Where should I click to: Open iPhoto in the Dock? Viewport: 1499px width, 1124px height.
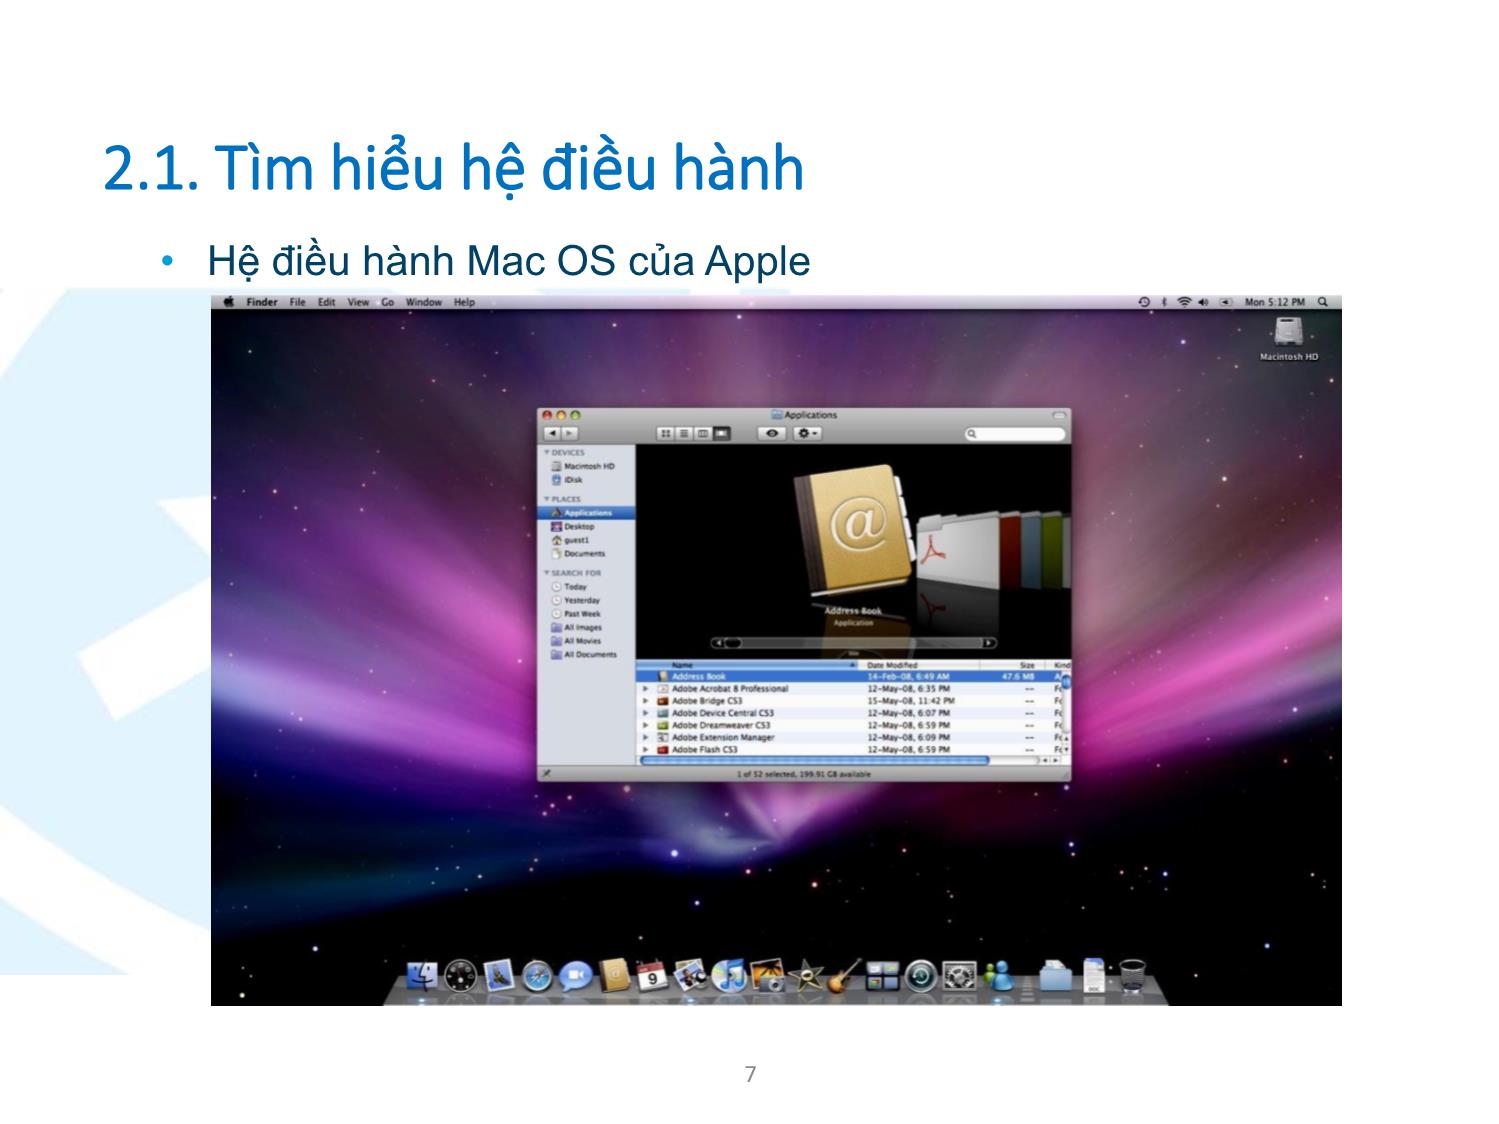click(768, 975)
